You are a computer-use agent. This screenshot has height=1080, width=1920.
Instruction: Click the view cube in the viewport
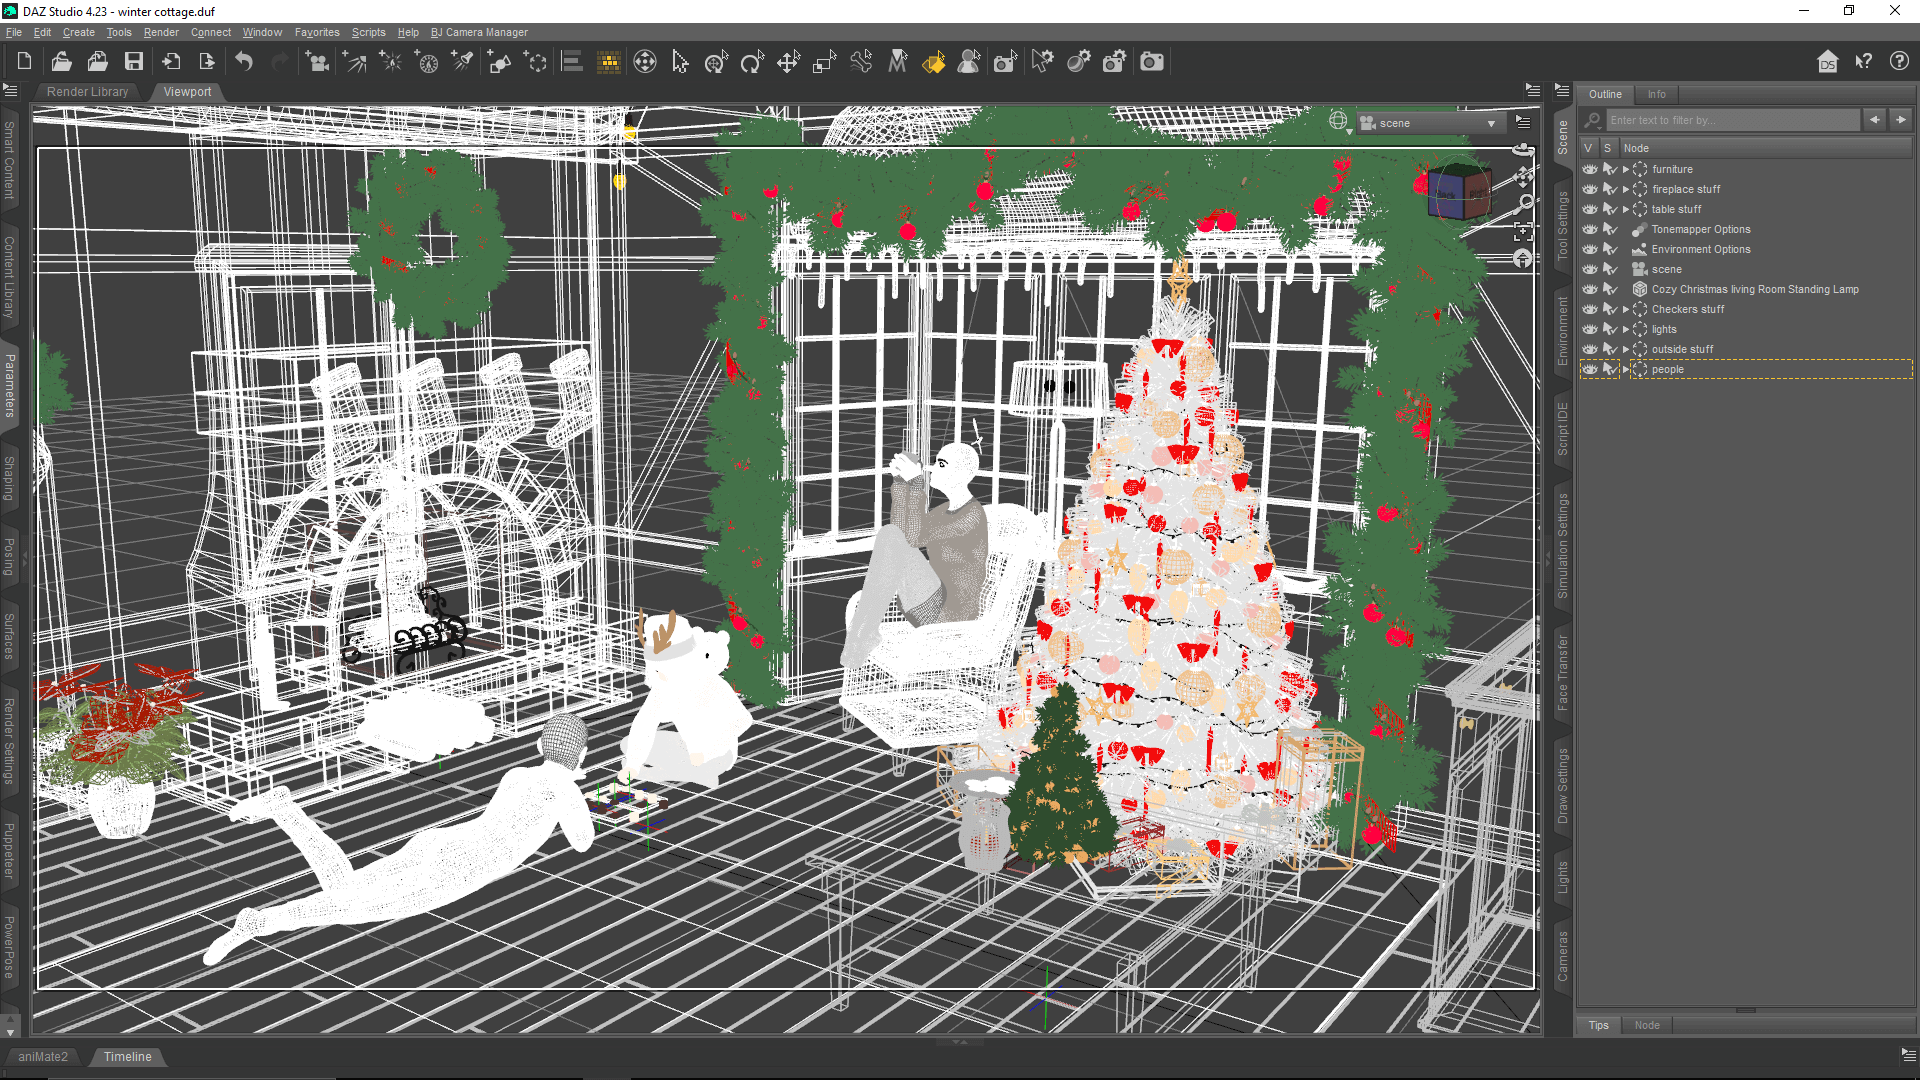click(1459, 190)
